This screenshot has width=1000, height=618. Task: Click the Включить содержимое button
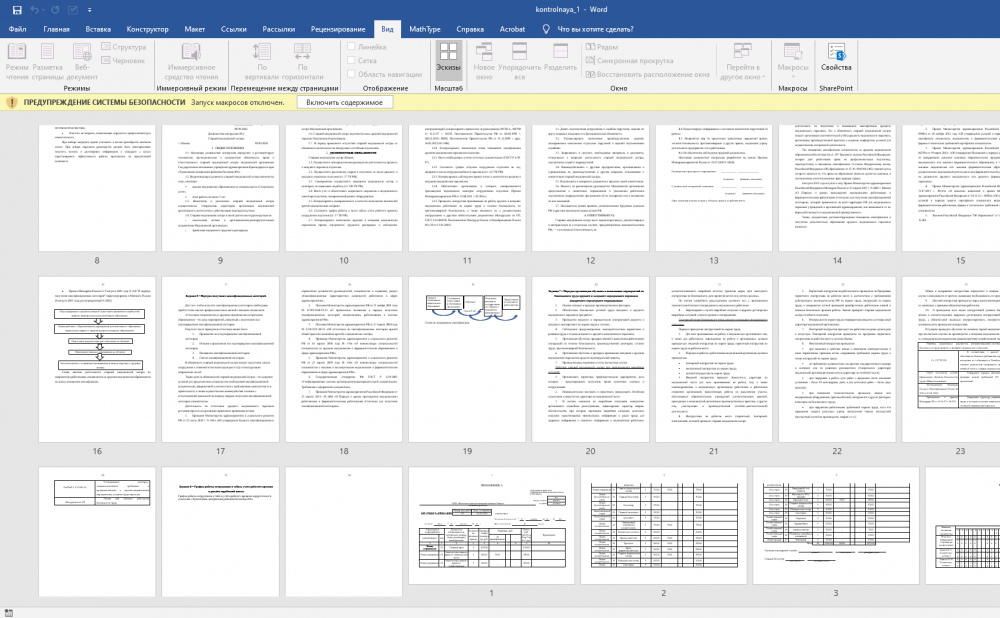click(344, 102)
